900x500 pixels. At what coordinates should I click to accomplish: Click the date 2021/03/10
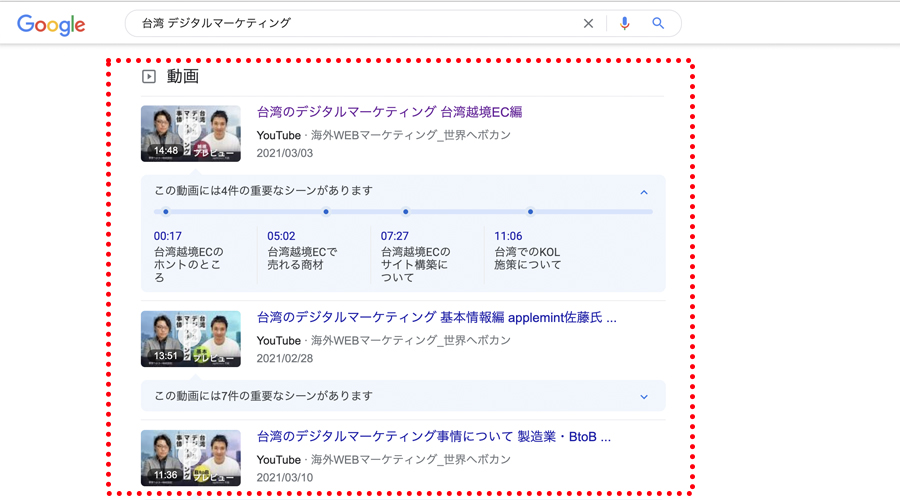point(285,478)
